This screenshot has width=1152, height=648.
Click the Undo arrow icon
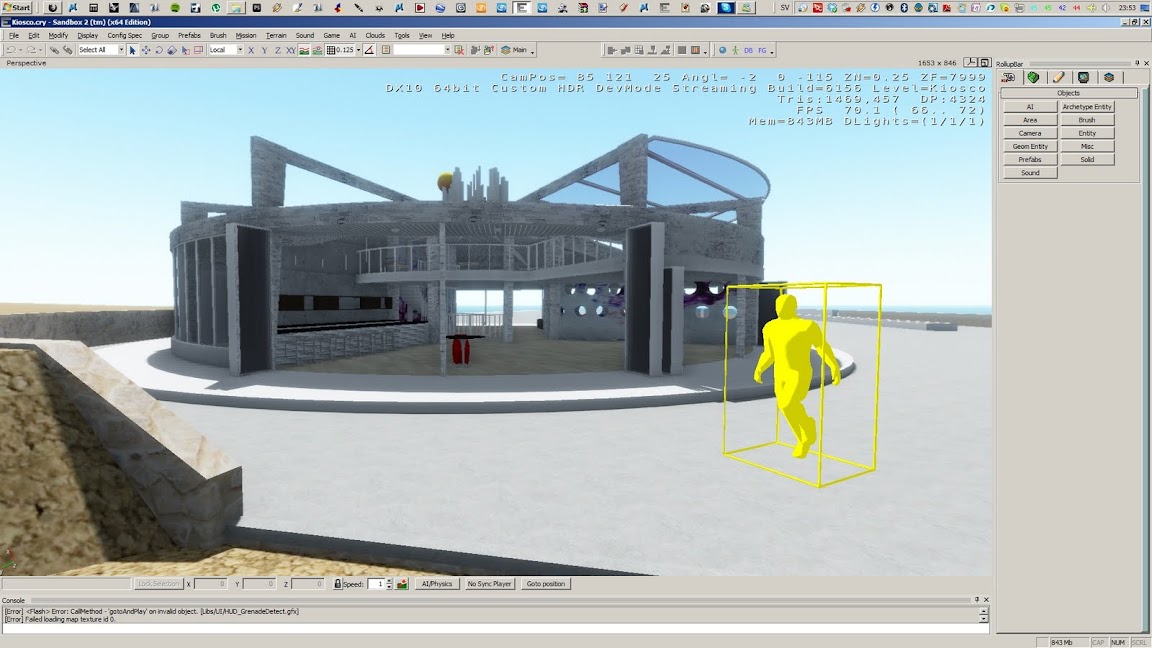click(11, 50)
